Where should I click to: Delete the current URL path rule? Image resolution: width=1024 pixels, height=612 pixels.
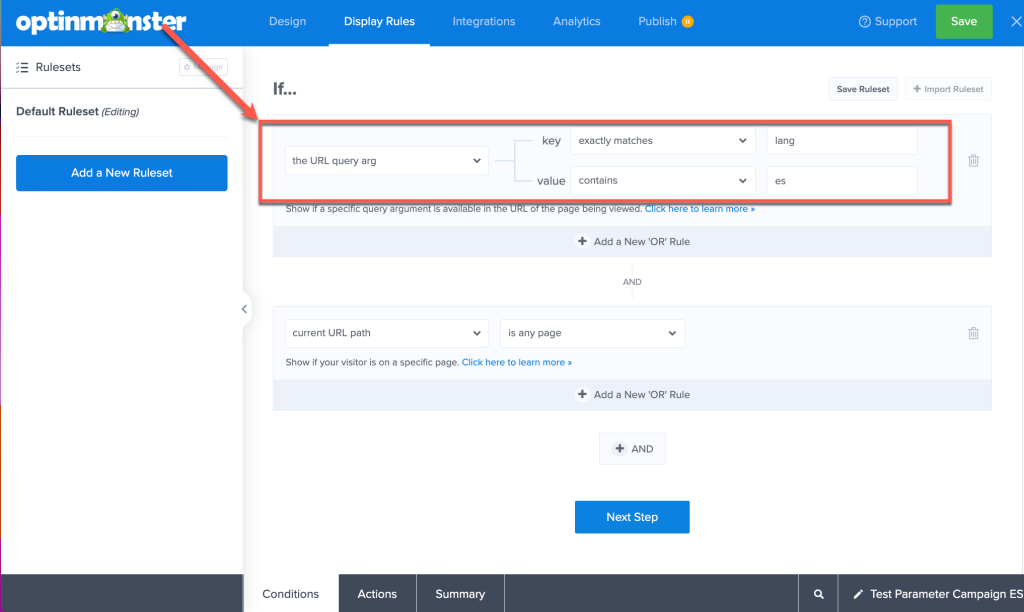973,333
